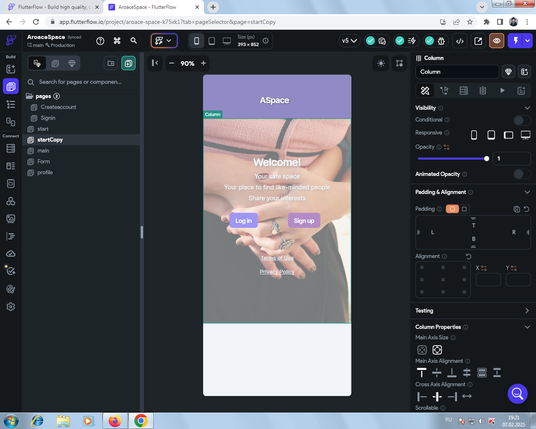
Task: Select desktop device canvas size
Action: coord(227,41)
